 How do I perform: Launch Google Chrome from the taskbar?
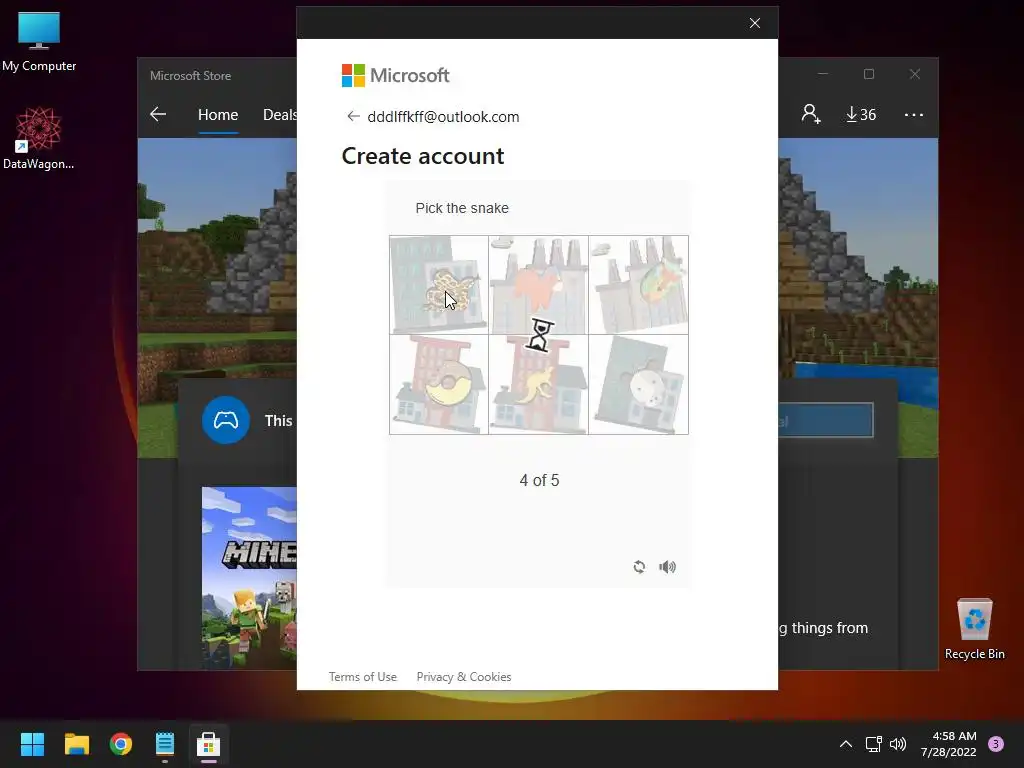[x=121, y=744]
